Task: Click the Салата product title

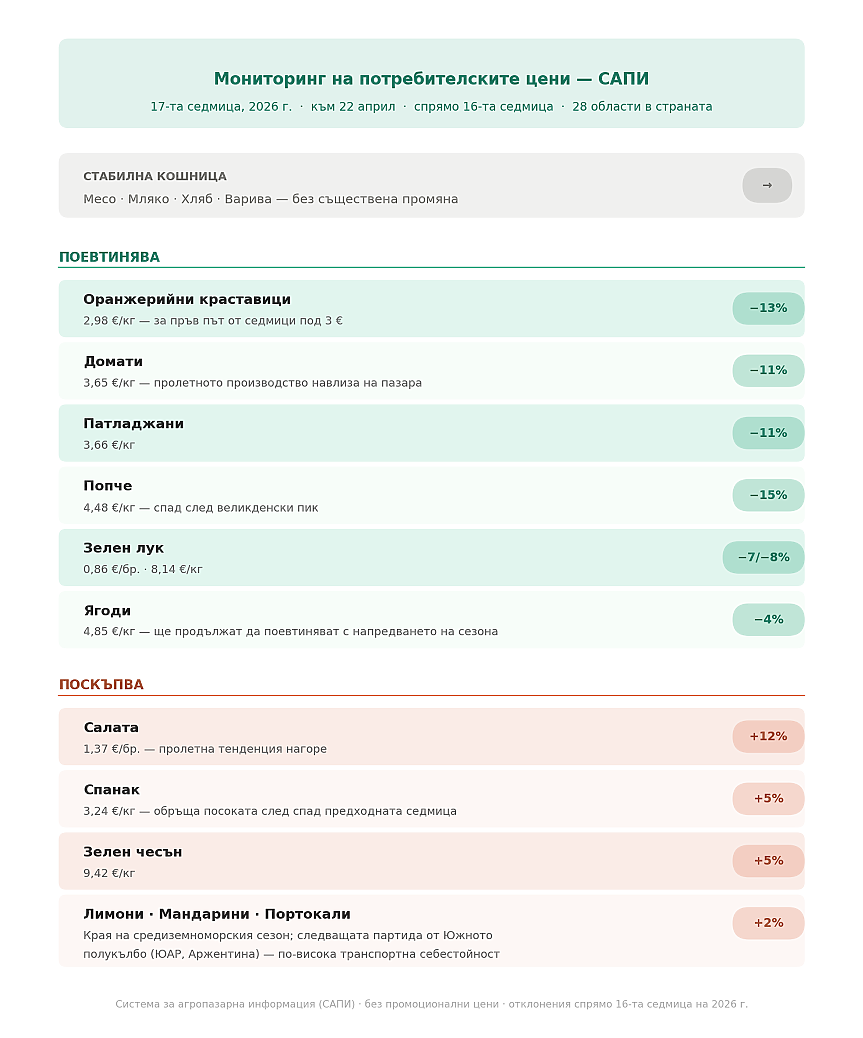Action: 111,727
